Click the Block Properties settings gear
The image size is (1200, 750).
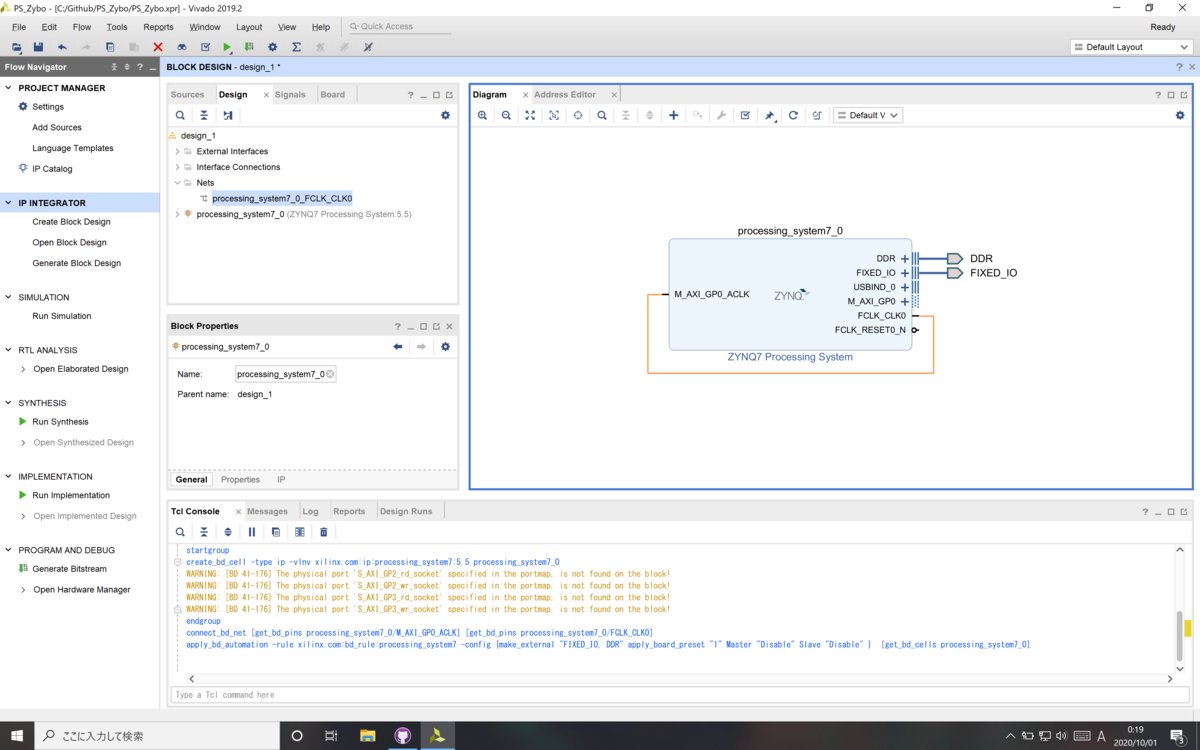point(446,347)
